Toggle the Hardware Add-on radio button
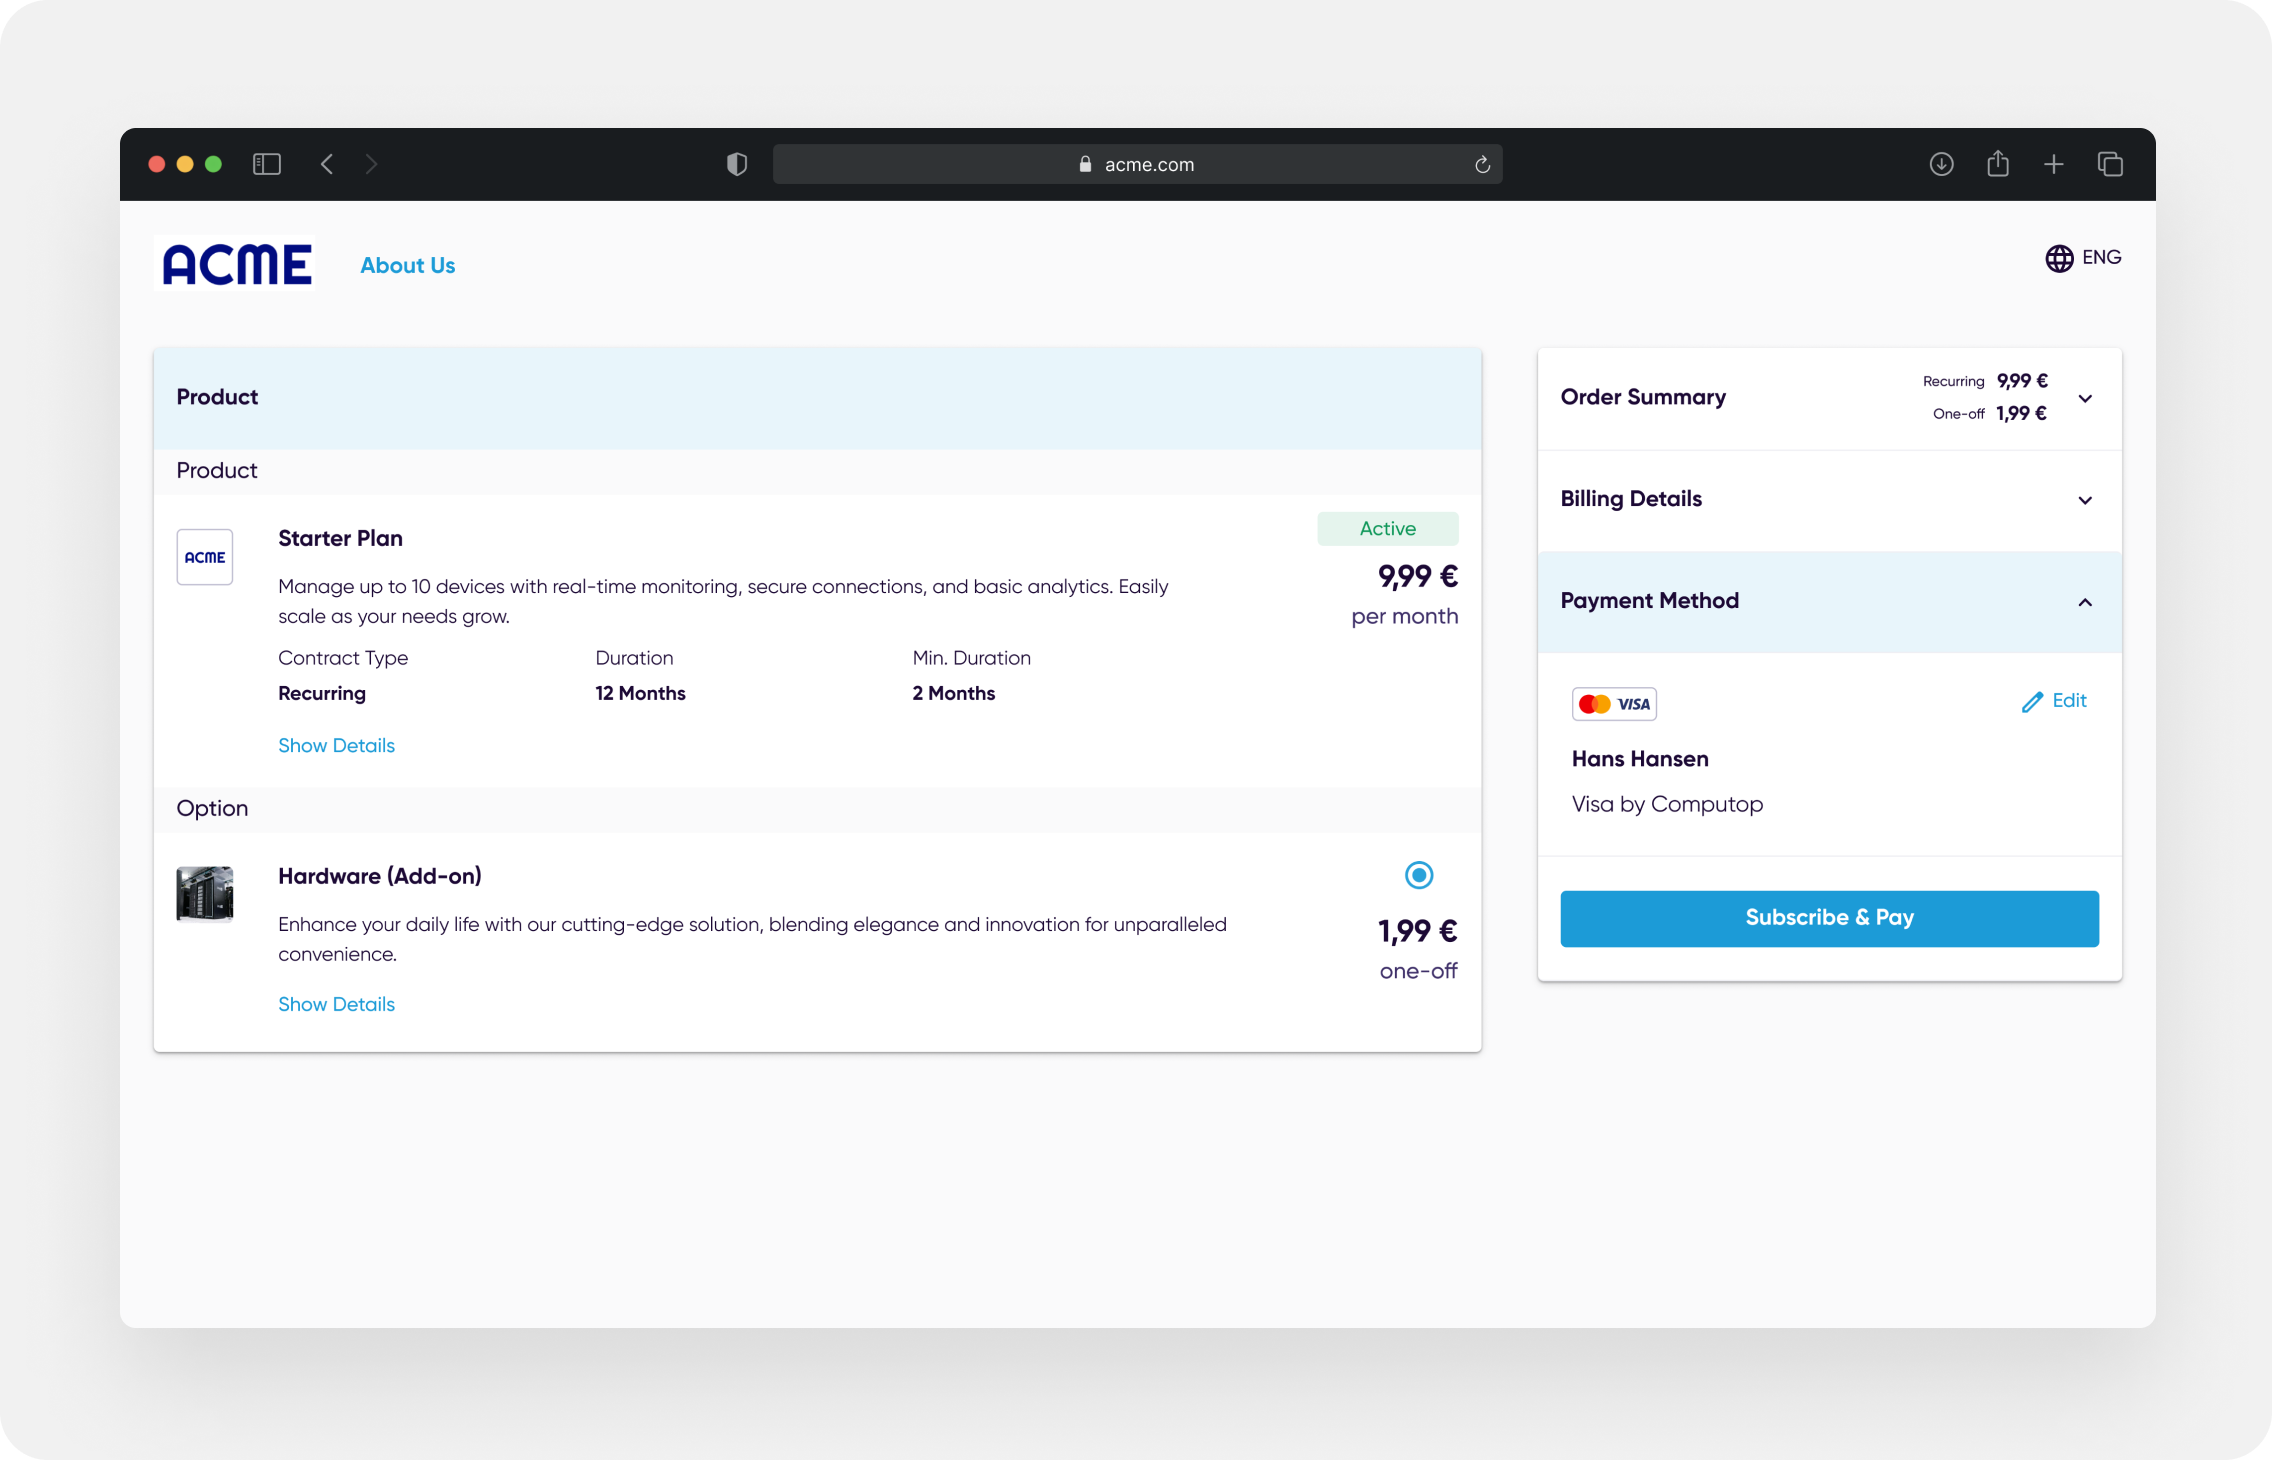Image resolution: width=2272 pixels, height=1460 pixels. tap(1419, 874)
